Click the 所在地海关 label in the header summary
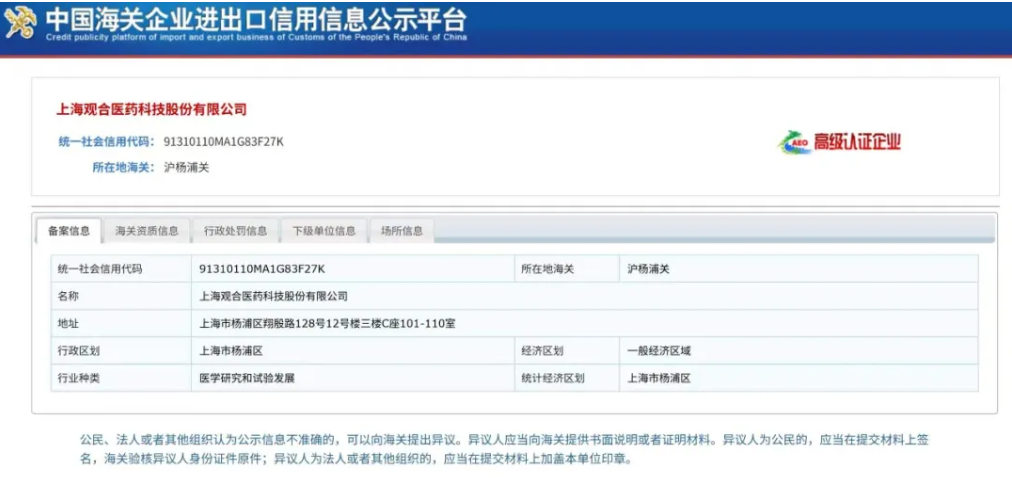1012x478 pixels. [x=123, y=168]
